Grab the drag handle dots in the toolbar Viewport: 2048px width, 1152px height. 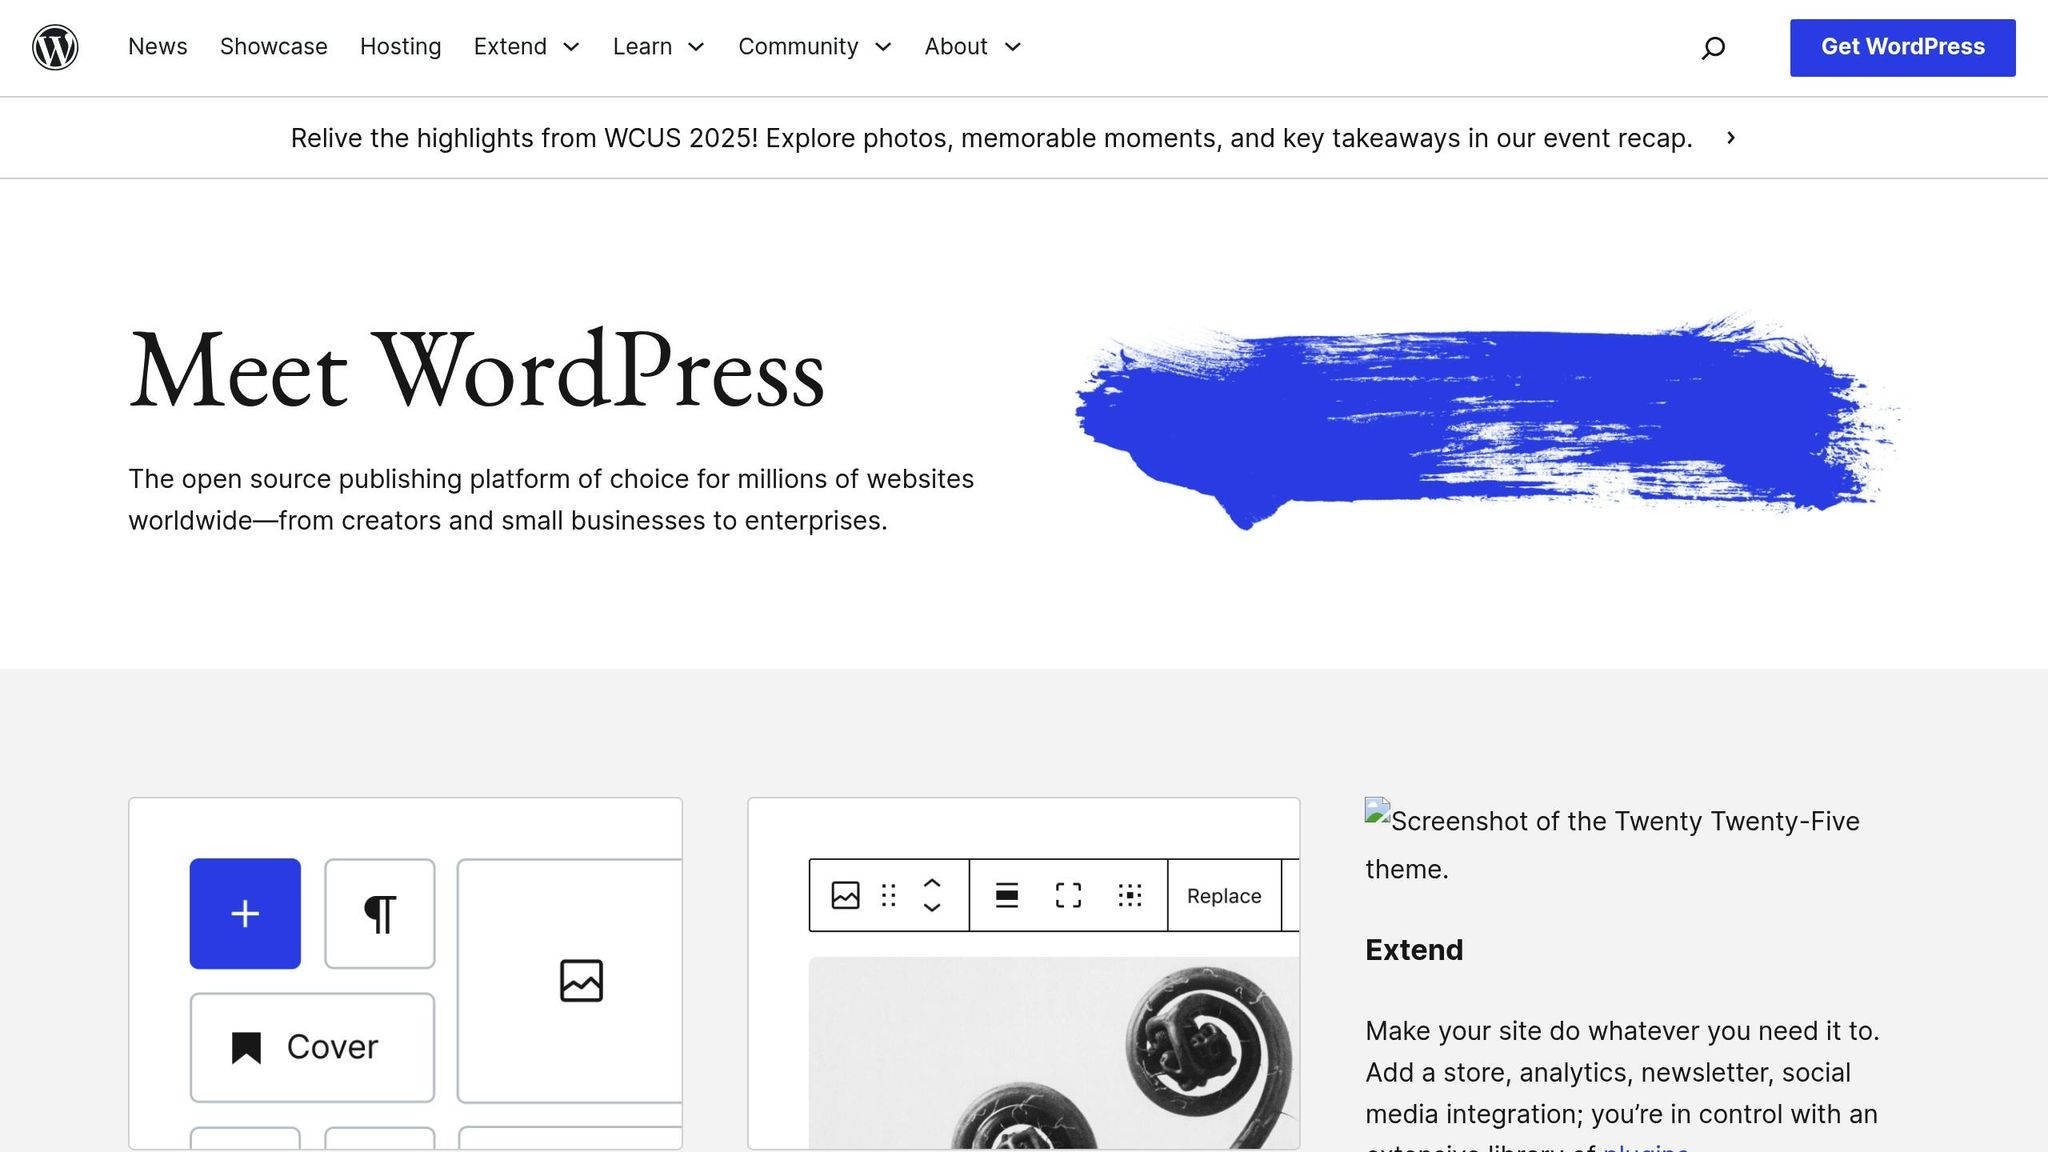click(x=888, y=895)
